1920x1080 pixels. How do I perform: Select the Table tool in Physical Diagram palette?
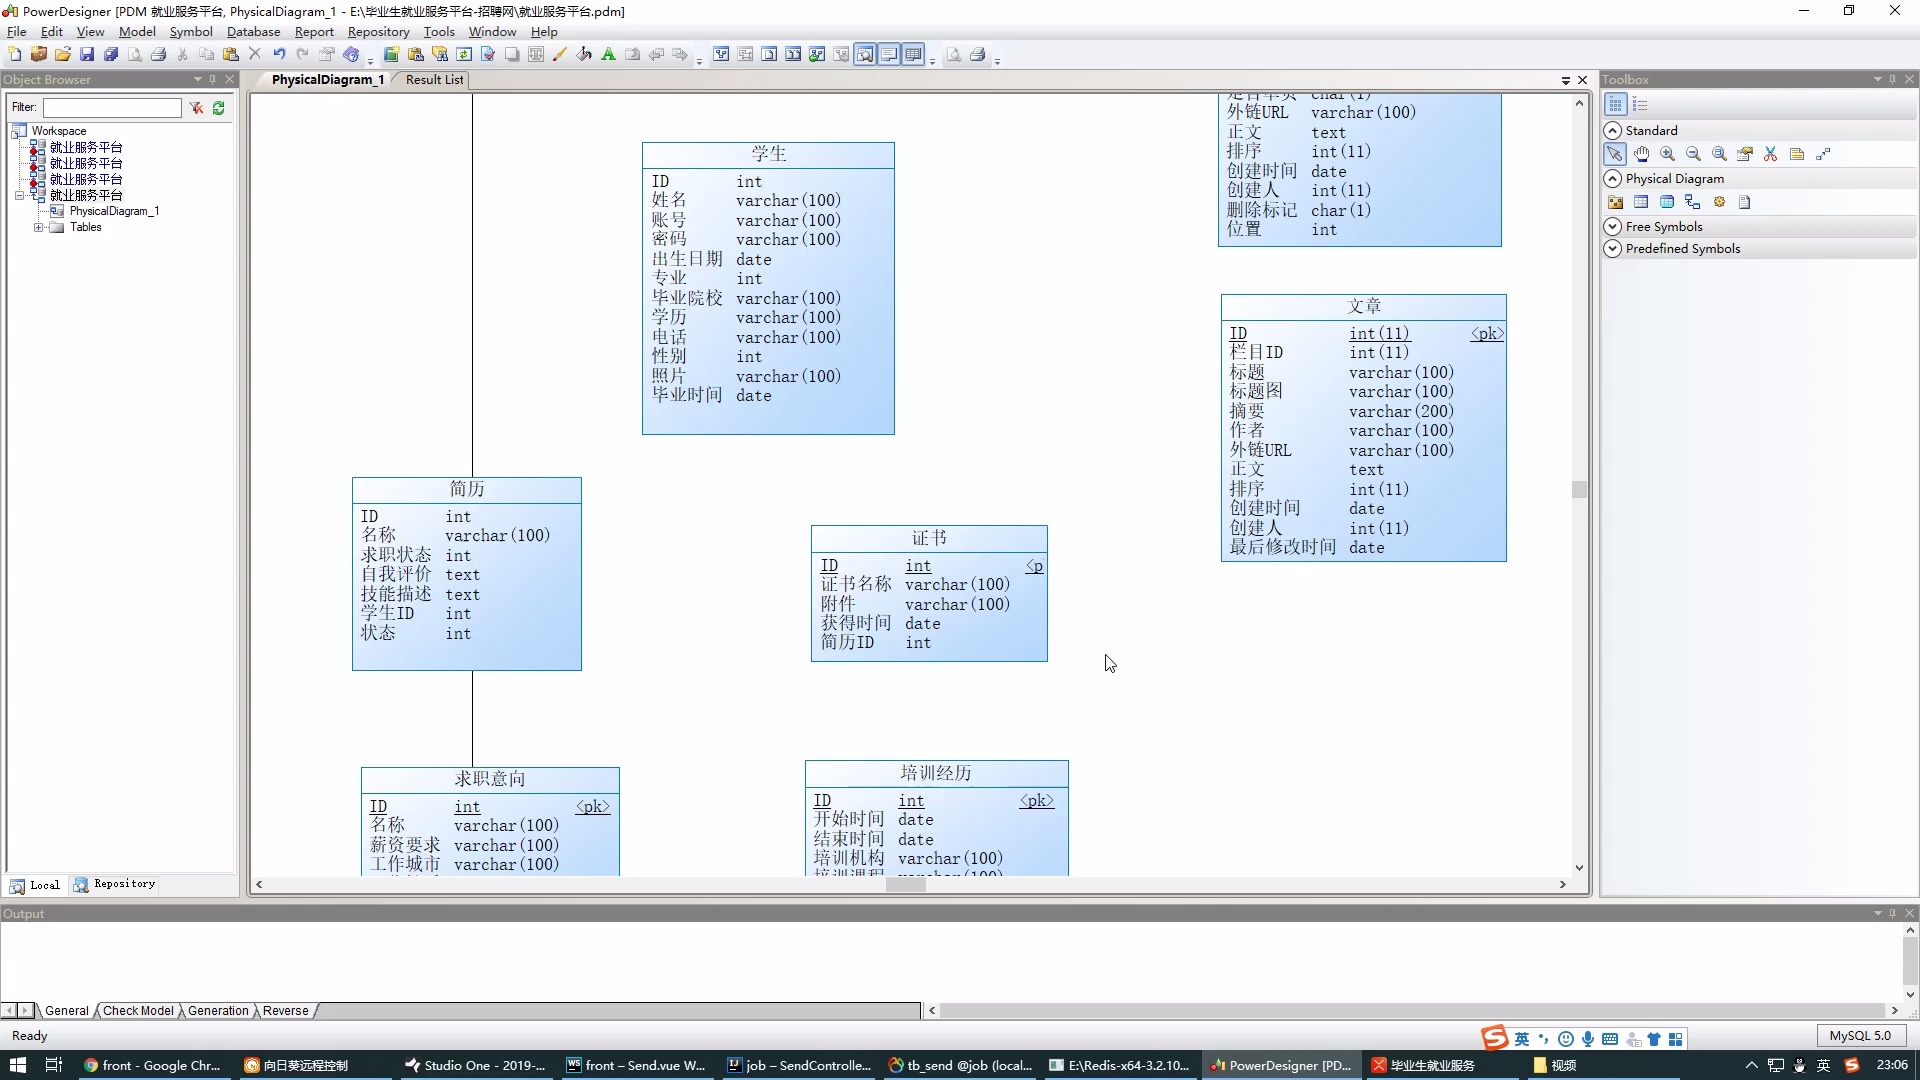point(1641,202)
